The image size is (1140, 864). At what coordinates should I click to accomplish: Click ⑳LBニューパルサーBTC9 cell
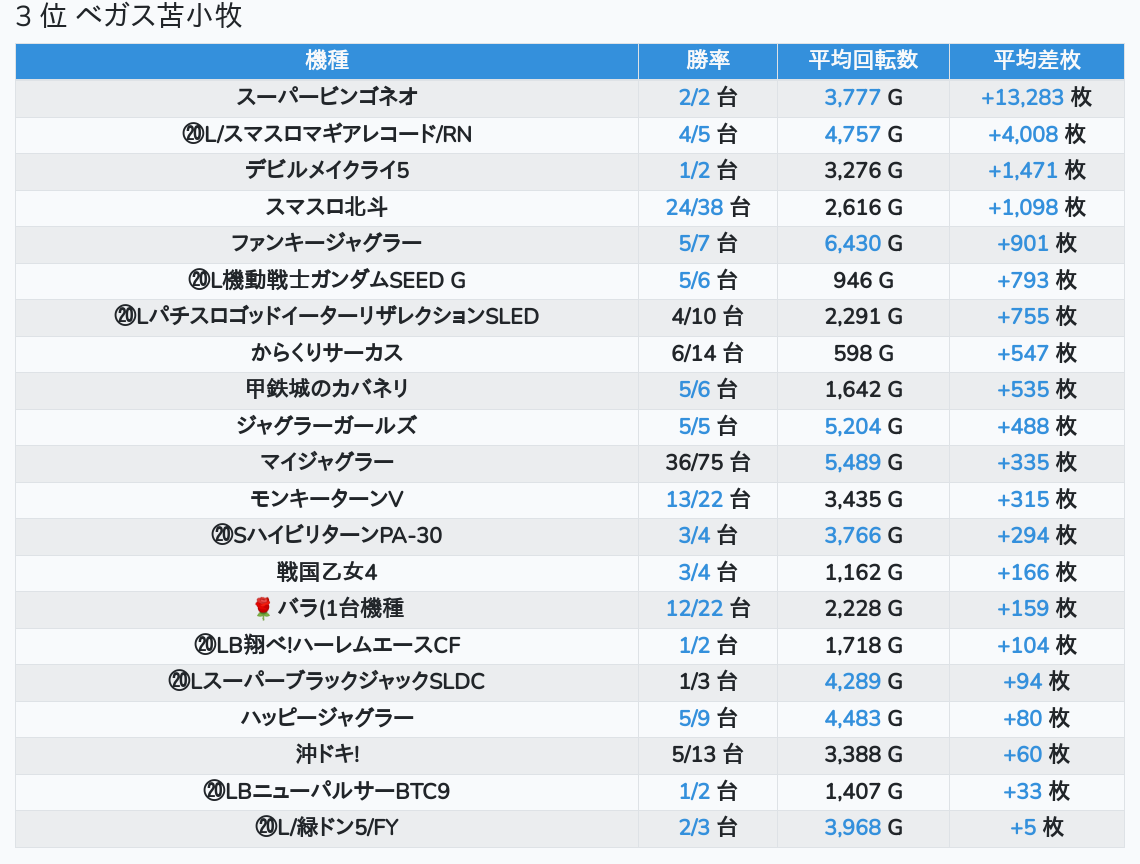pyautogui.click(x=326, y=791)
